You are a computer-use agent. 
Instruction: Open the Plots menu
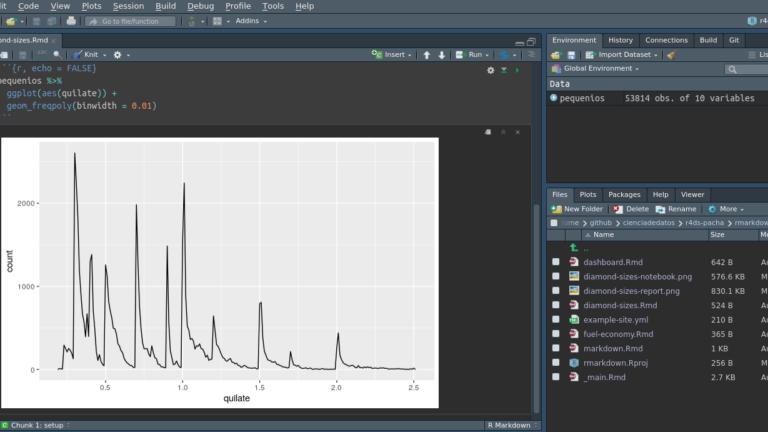click(x=91, y=6)
